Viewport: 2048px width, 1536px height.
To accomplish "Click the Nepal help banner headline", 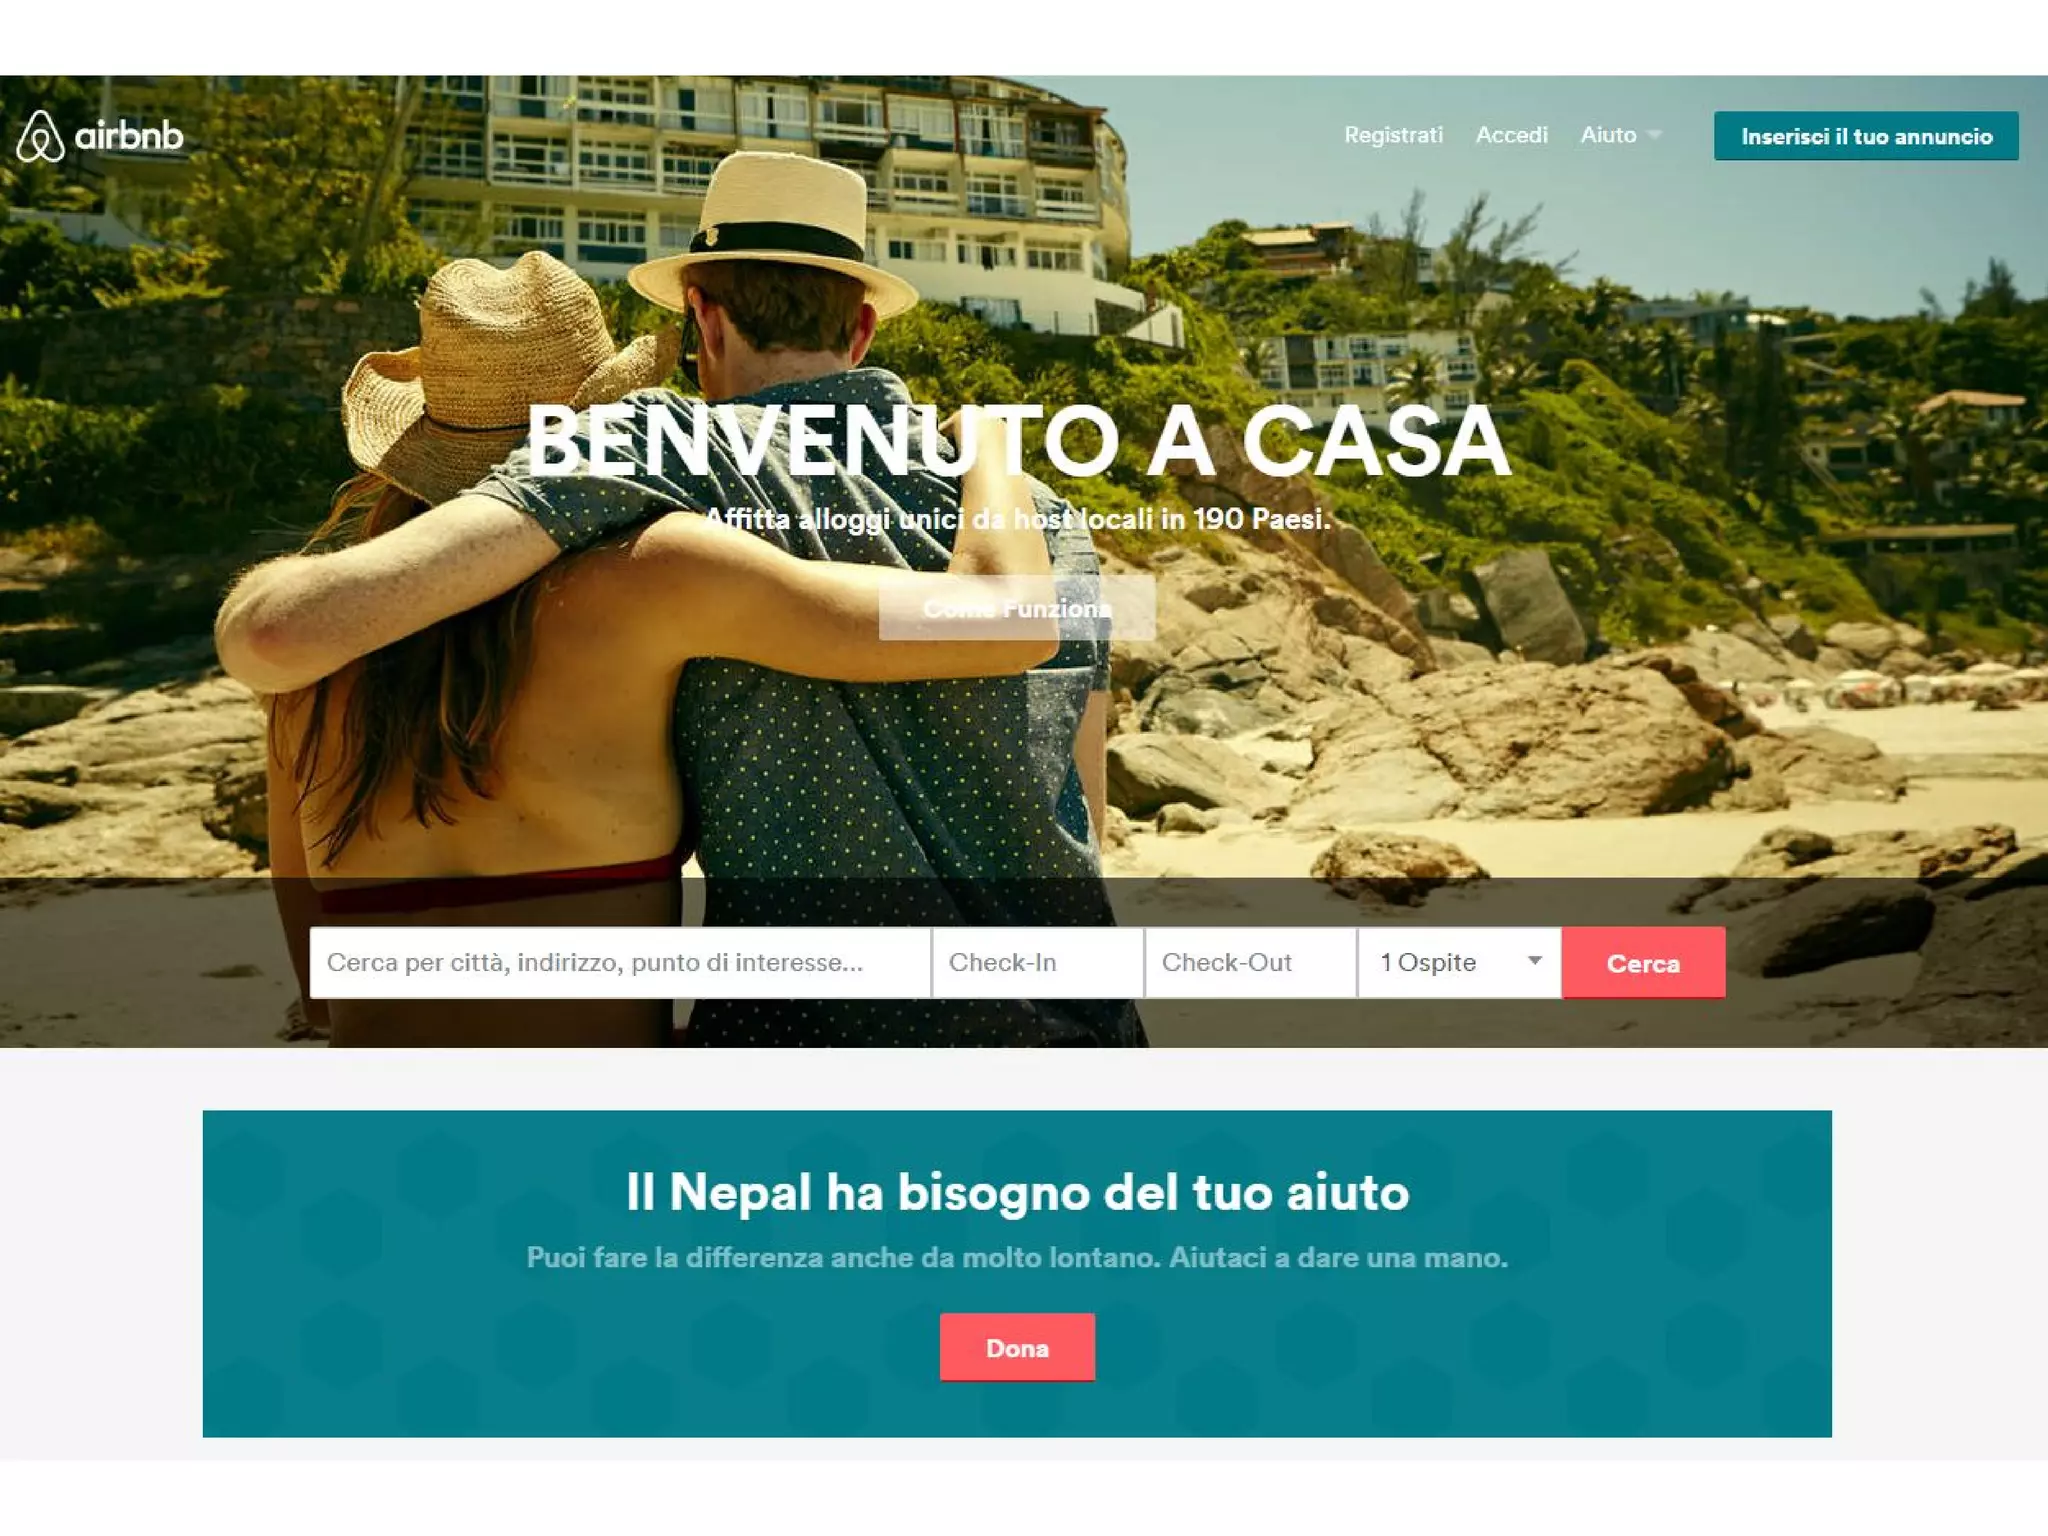I will pyautogui.click(x=1017, y=1191).
